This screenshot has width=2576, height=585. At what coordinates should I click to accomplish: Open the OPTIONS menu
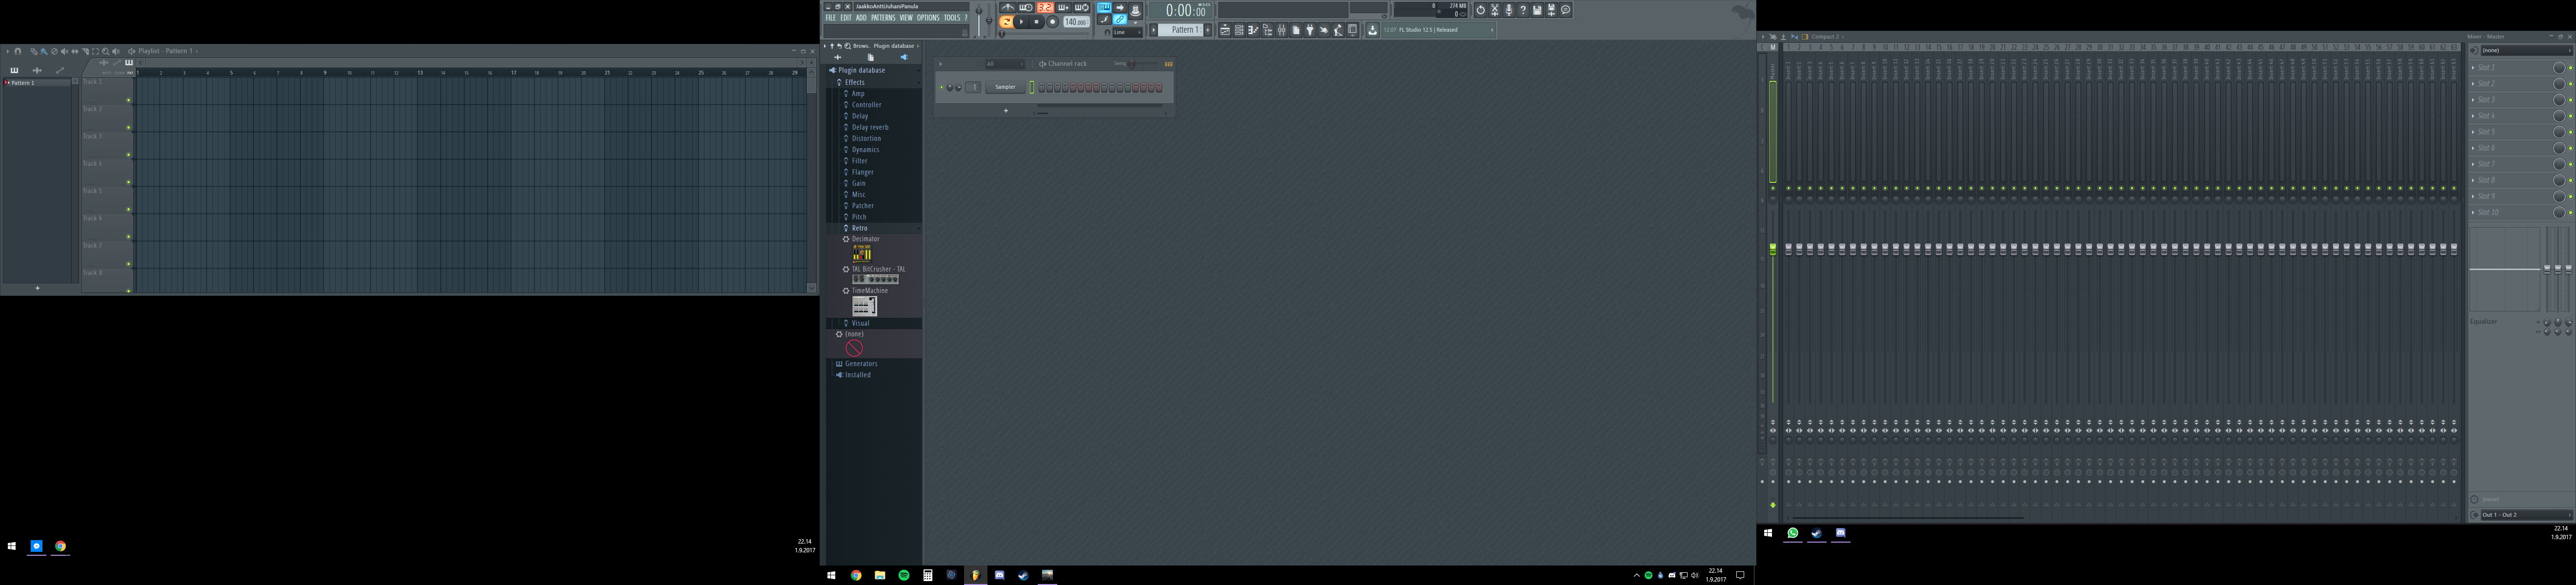coord(928,18)
